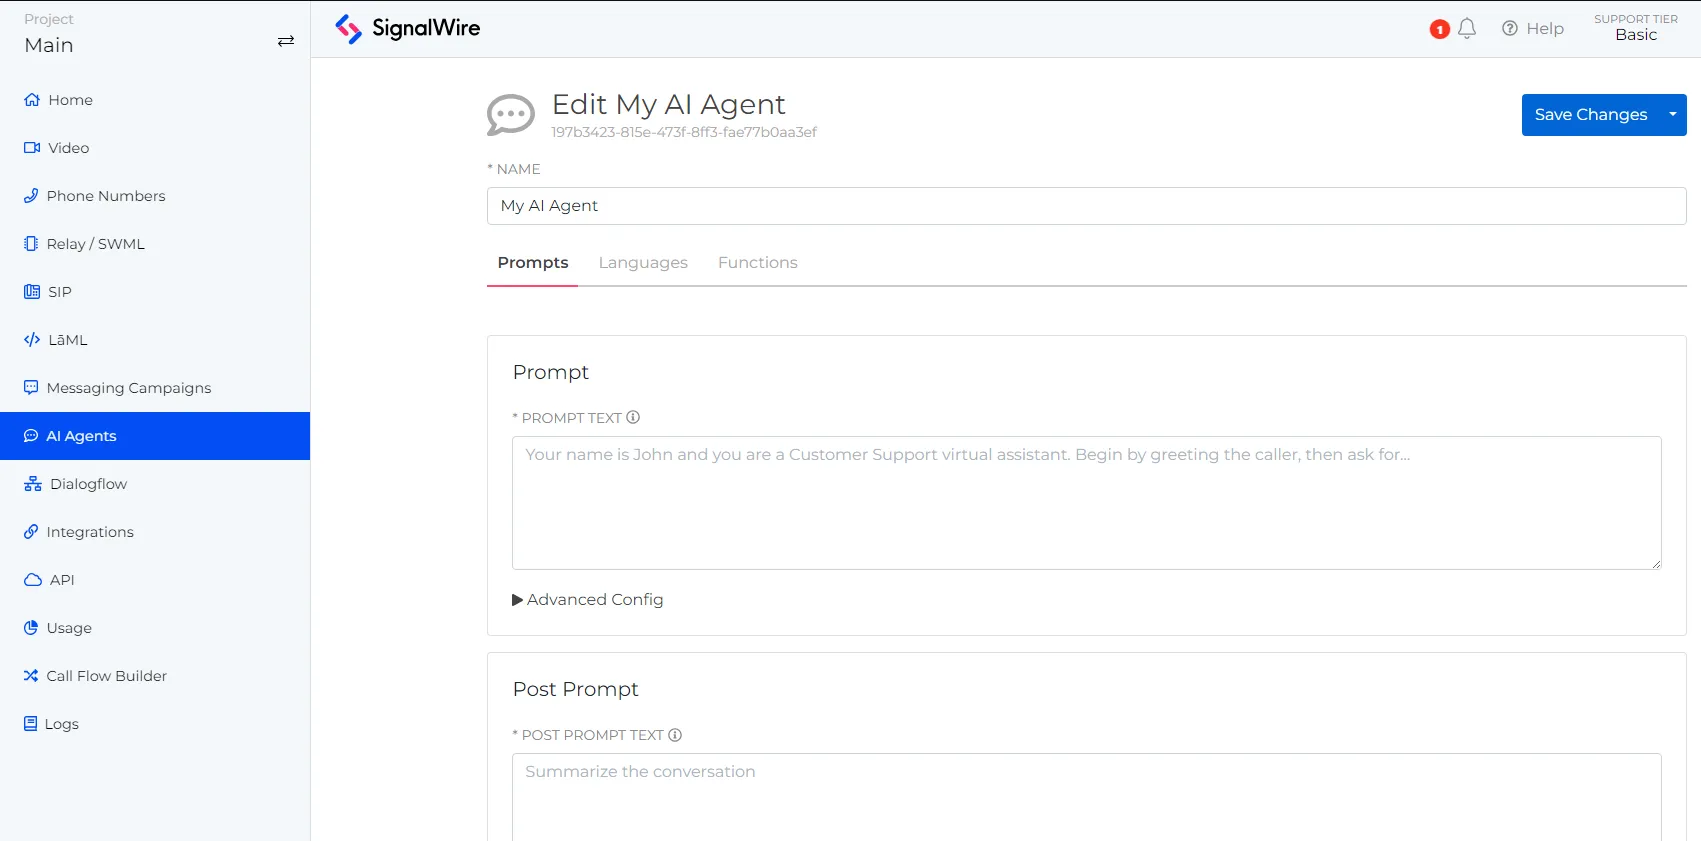
Task: Click the Save Changes button
Action: coord(1590,114)
